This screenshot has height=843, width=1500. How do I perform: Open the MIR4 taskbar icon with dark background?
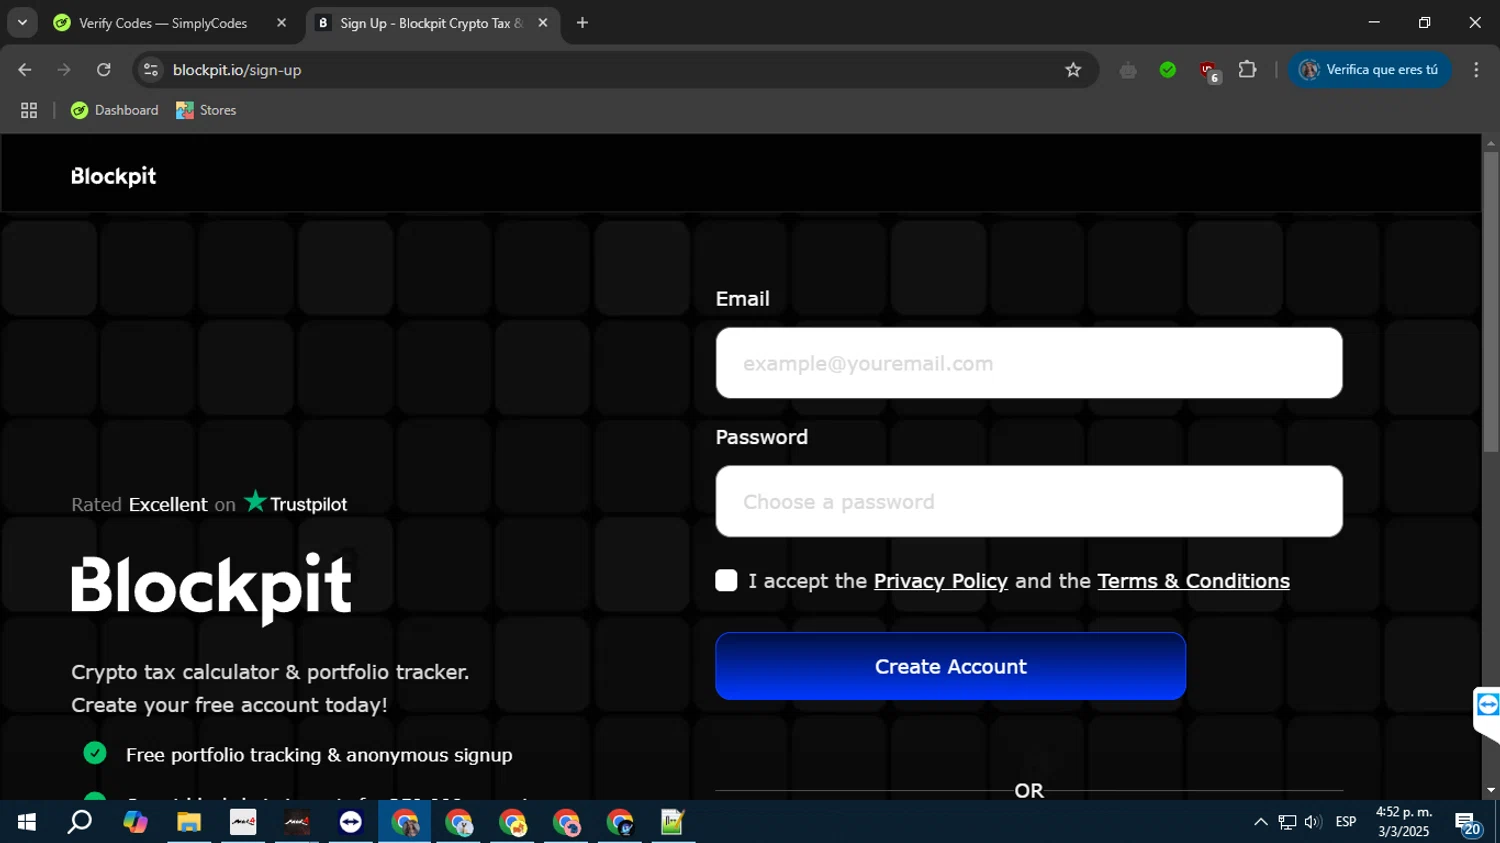(x=297, y=822)
